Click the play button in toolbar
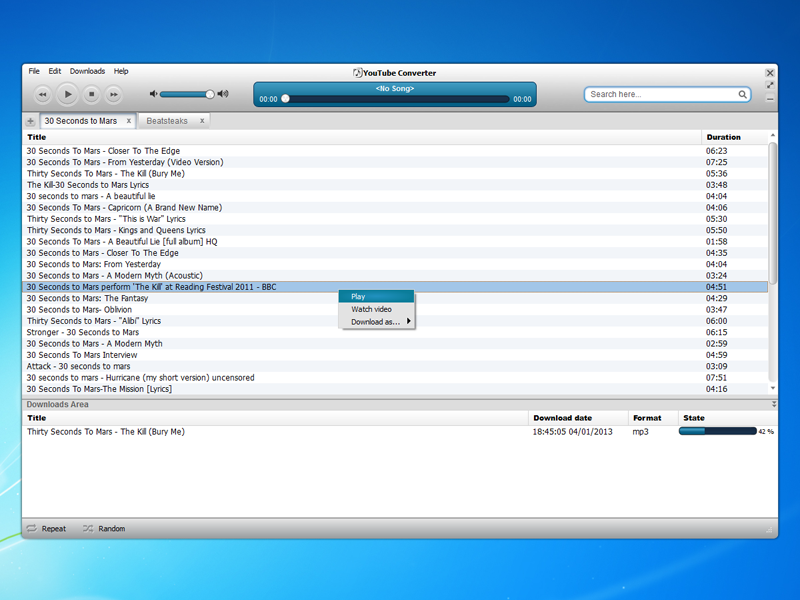Screen dimensions: 800x600 coord(67,94)
